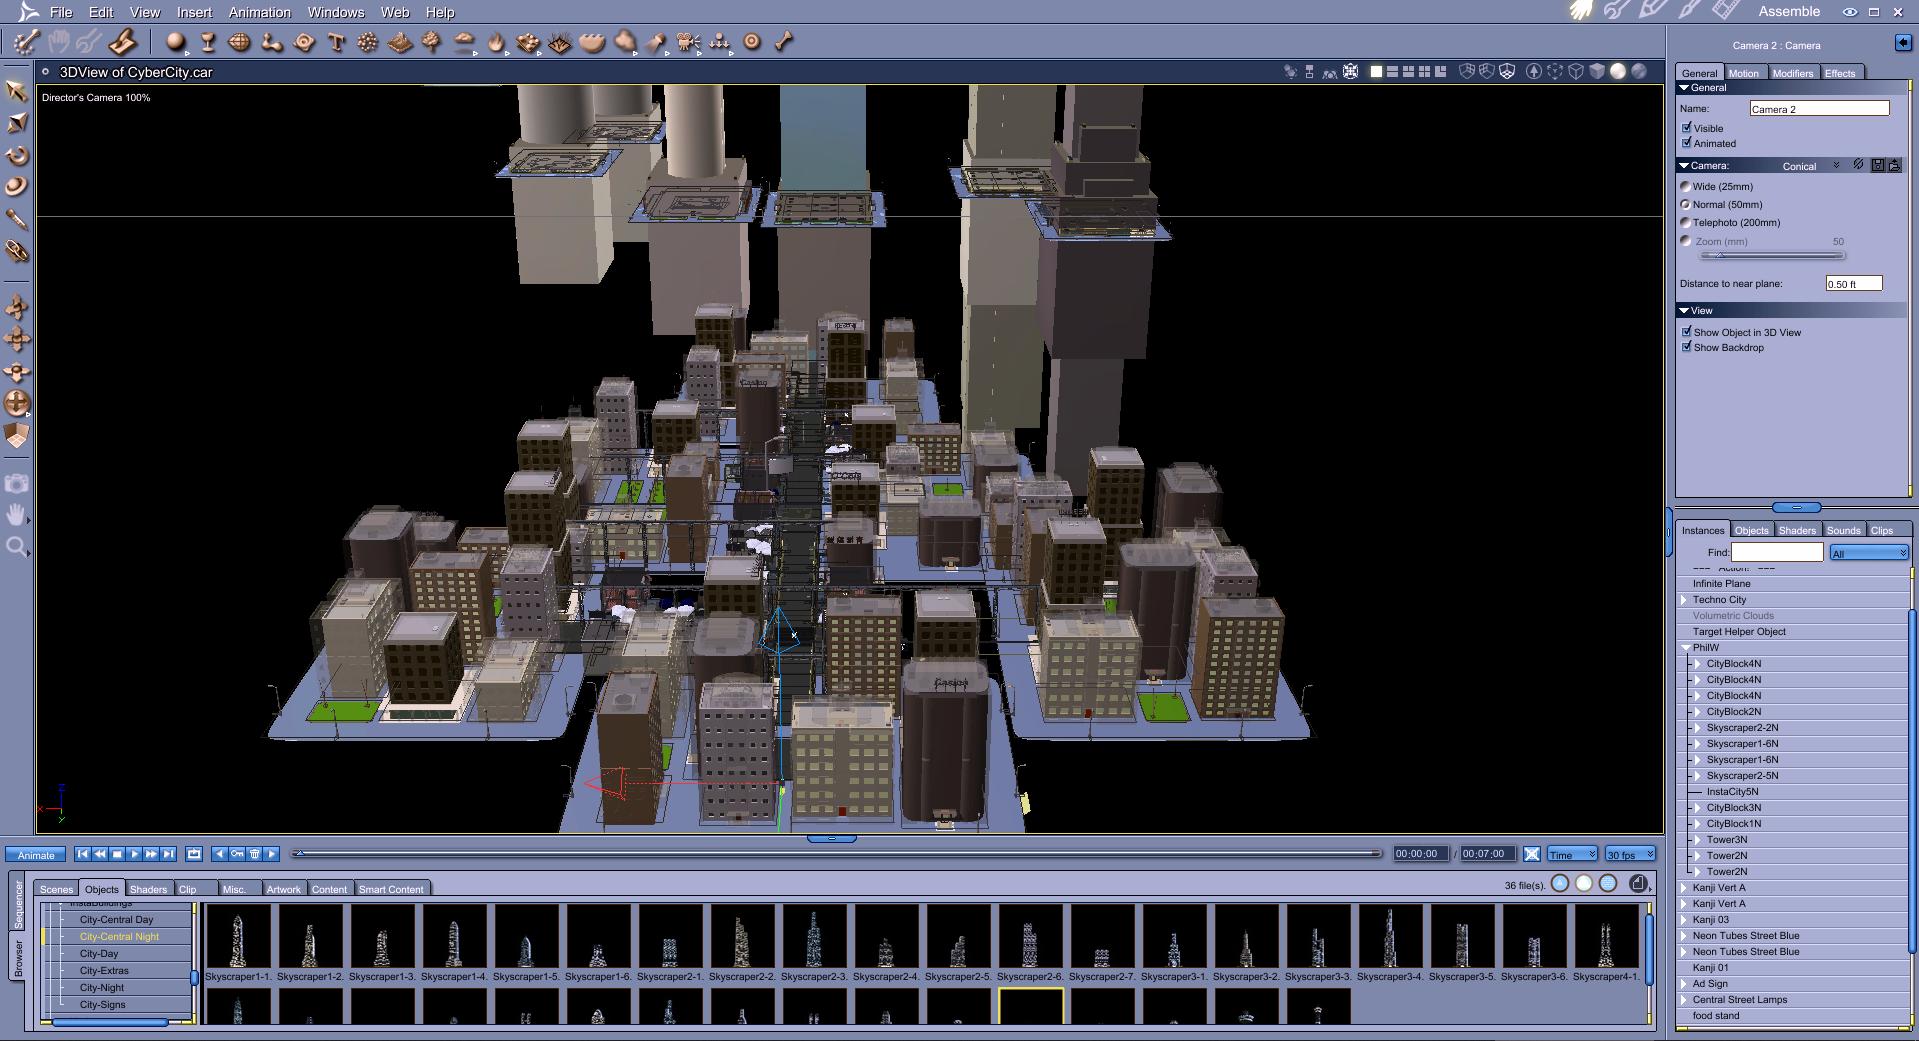
Task: Insert a sphere primitive from the toolbar
Action: [x=176, y=42]
